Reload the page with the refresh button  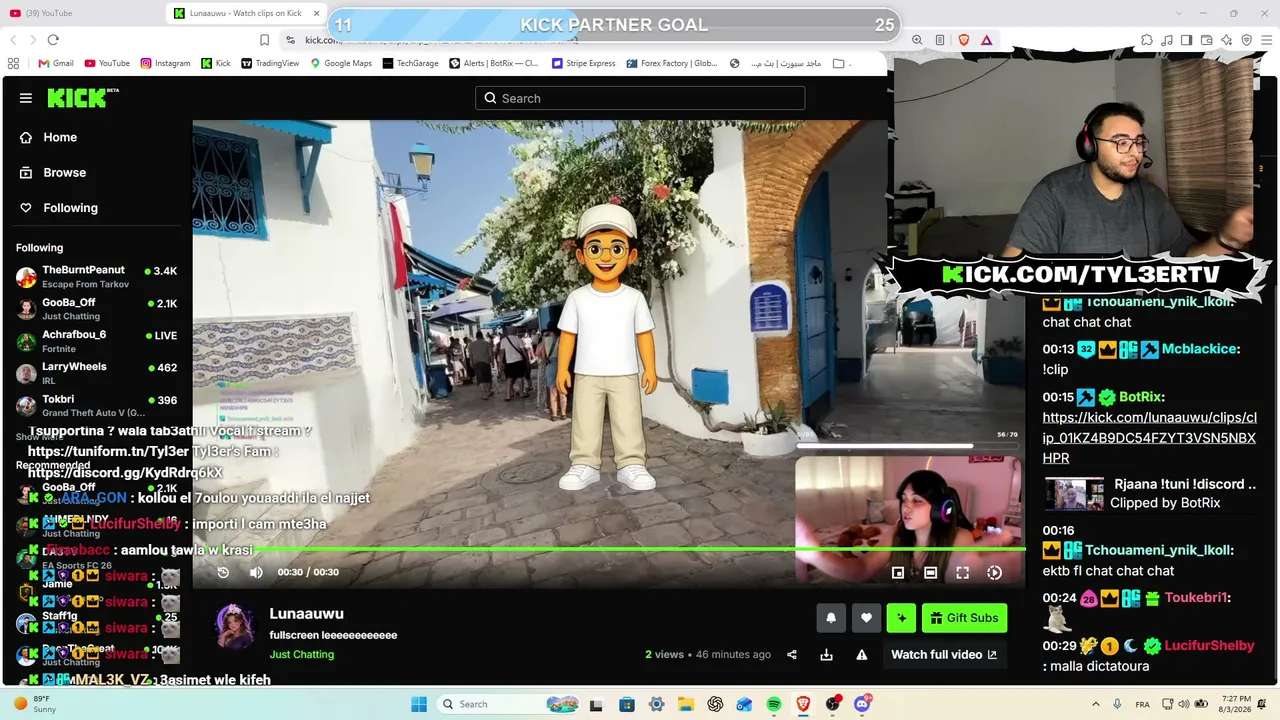(x=53, y=40)
